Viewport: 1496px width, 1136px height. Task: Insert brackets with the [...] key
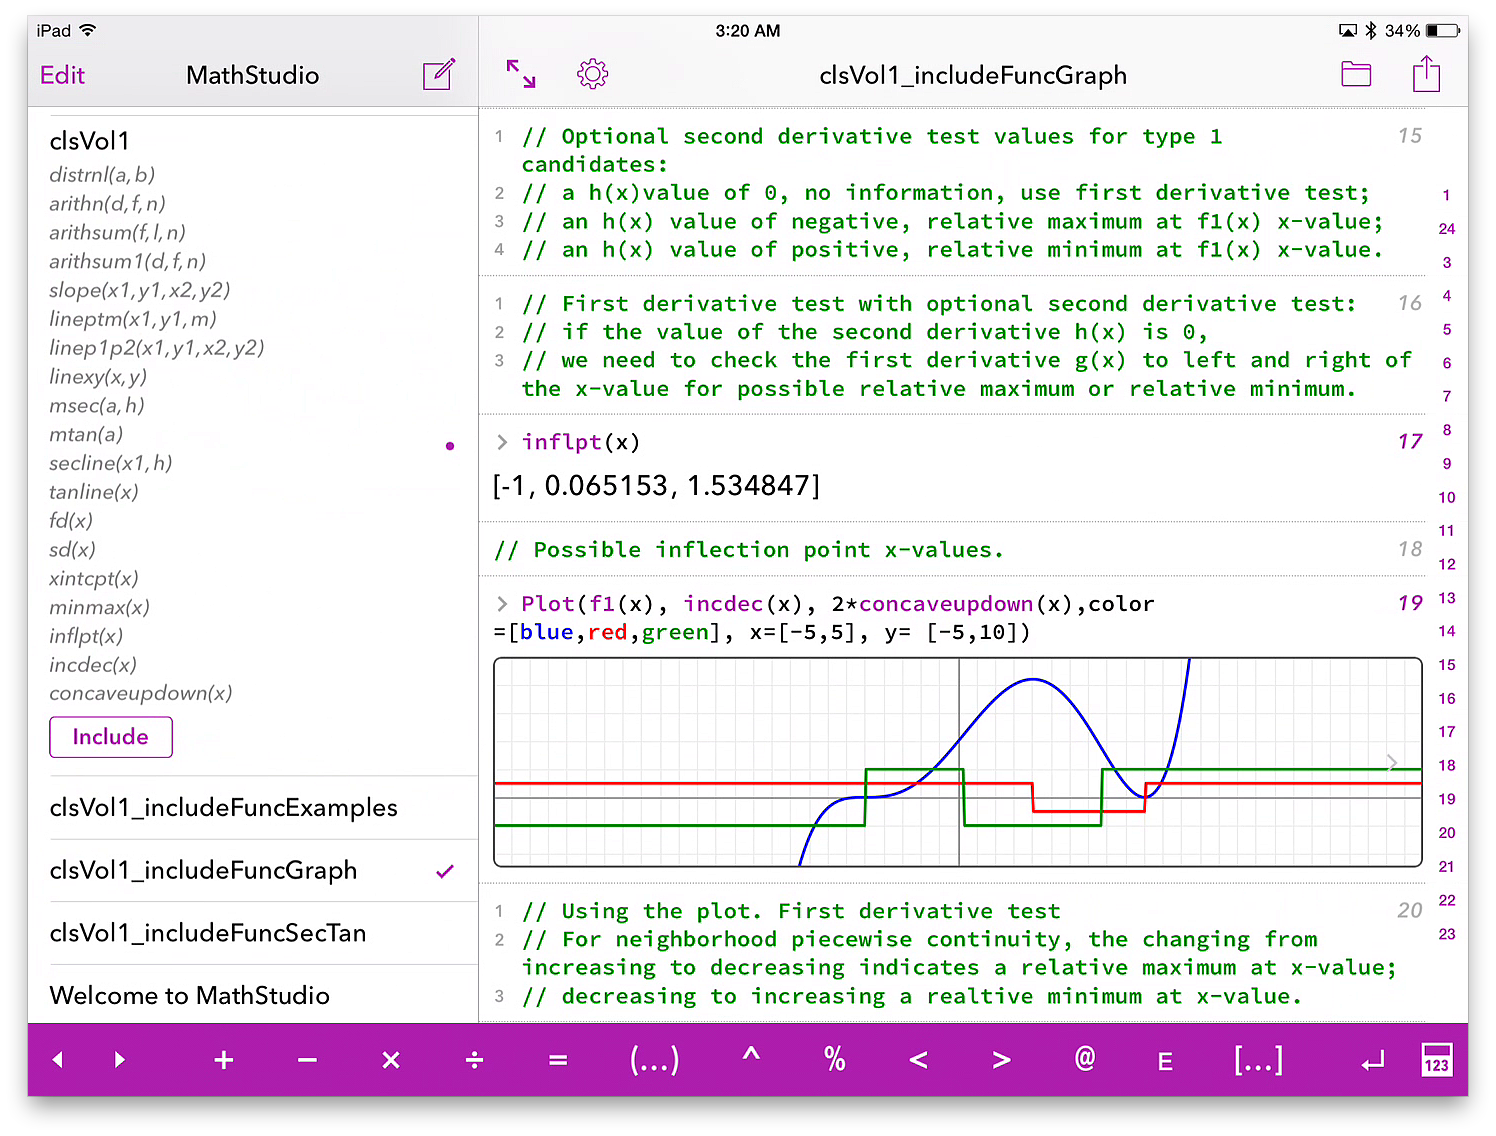click(1257, 1060)
